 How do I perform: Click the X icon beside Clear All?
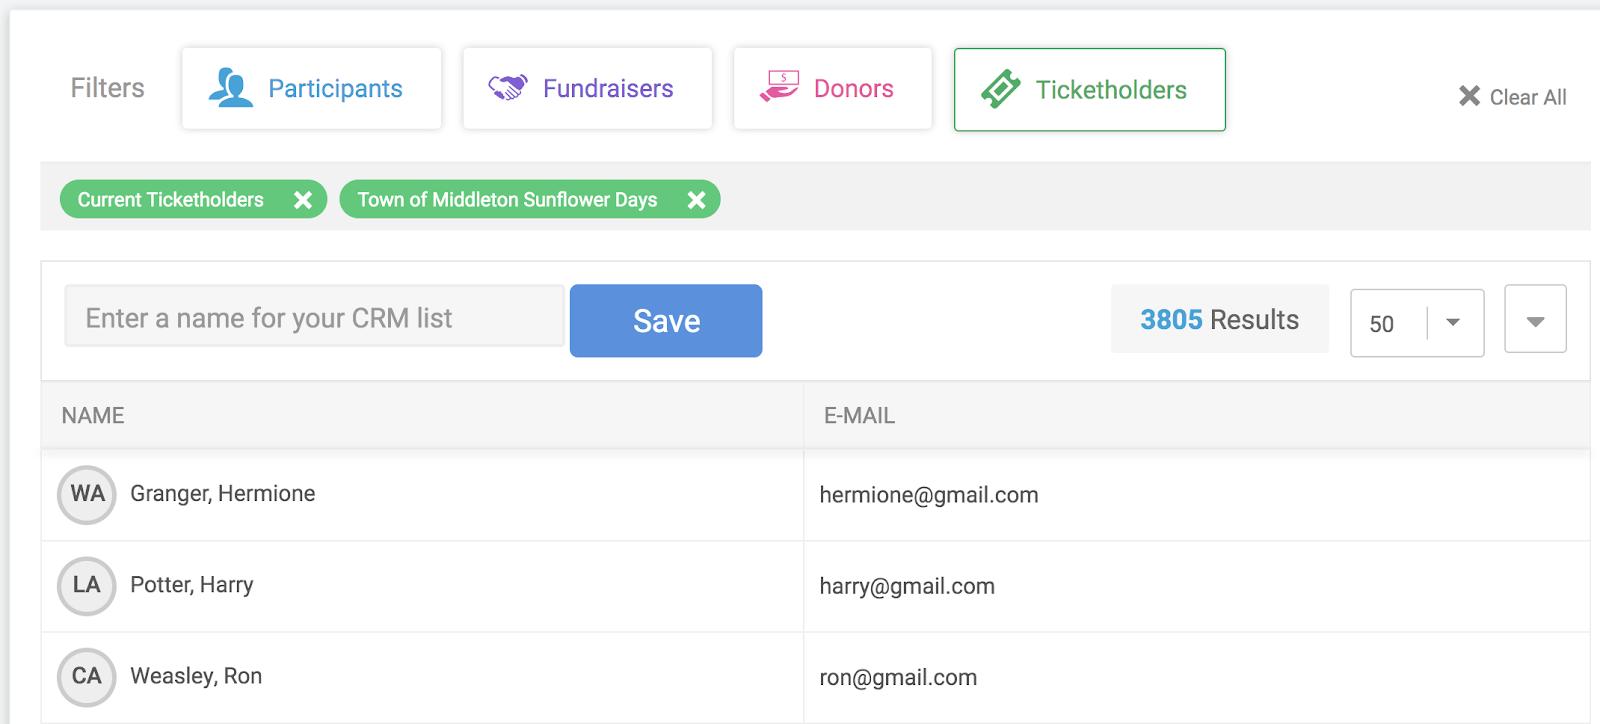(x=1469, y=96)
